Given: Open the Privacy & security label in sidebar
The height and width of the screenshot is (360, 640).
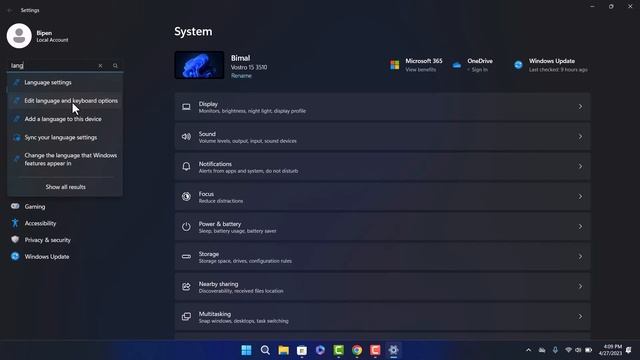Looking at the screenshot, I should pos(48,240).
